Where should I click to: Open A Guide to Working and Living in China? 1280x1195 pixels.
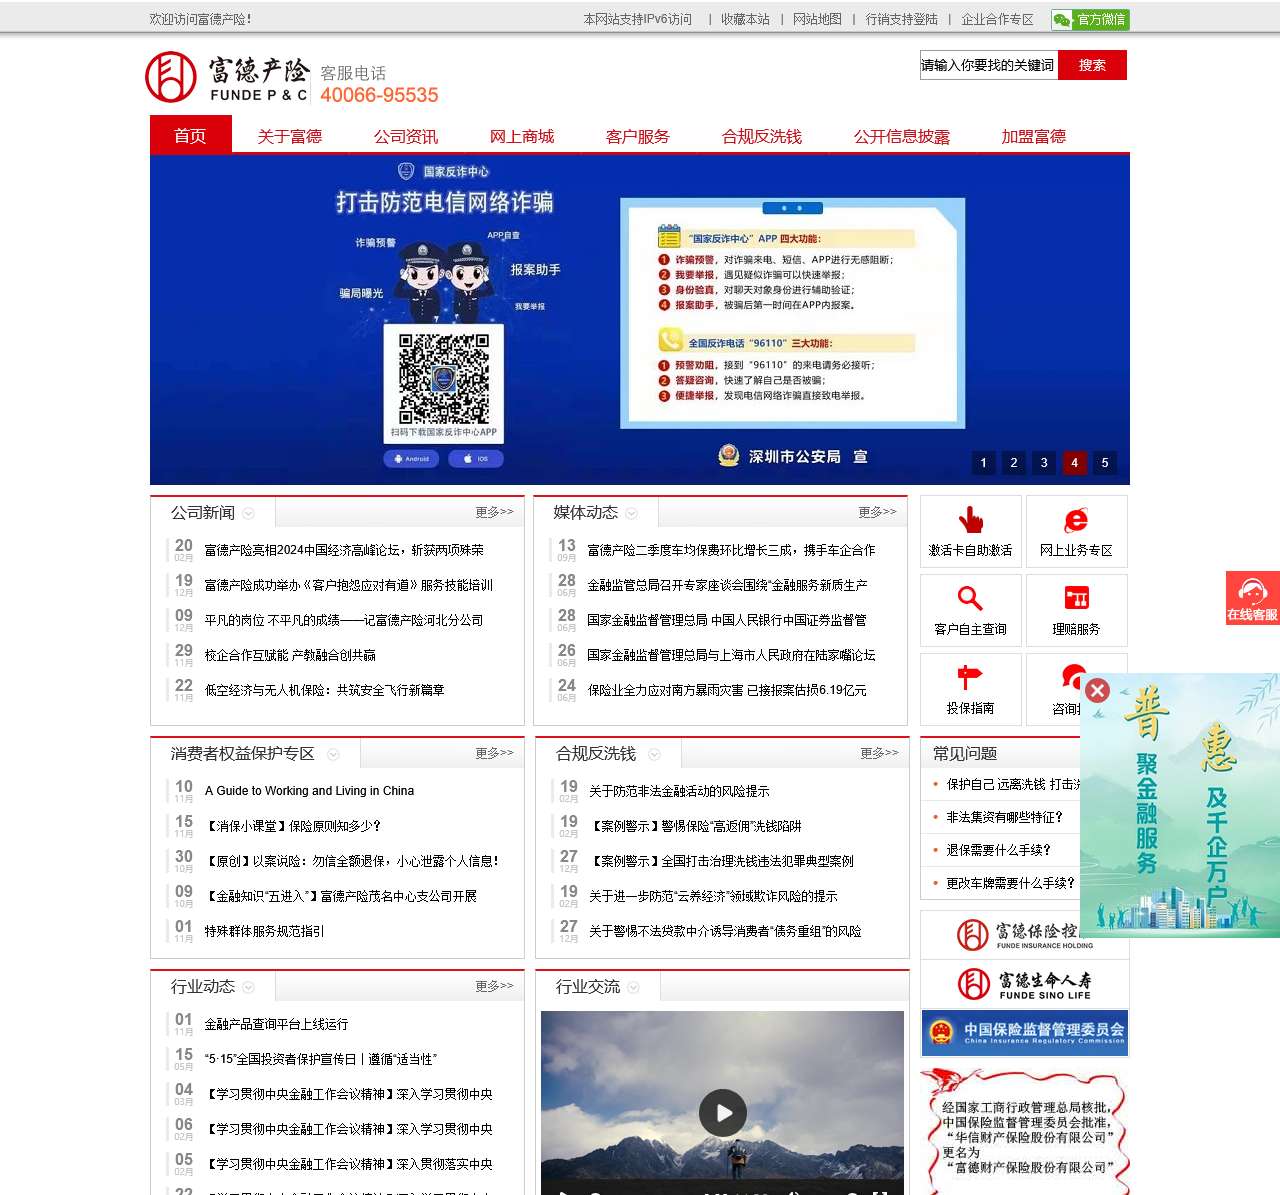click(x=309, y=791)
